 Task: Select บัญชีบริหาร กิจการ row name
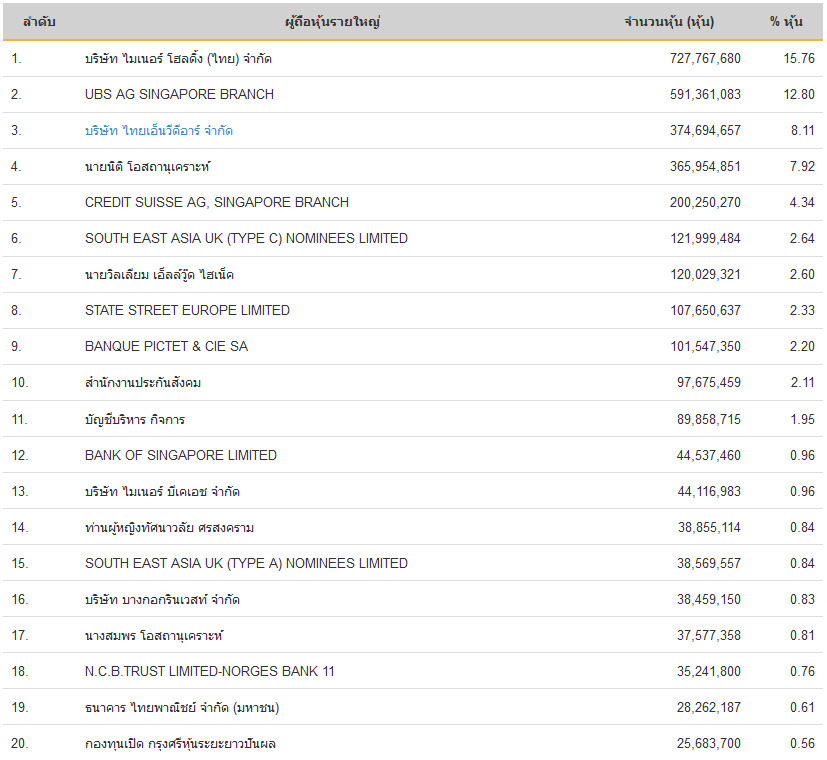click(135, 419)
